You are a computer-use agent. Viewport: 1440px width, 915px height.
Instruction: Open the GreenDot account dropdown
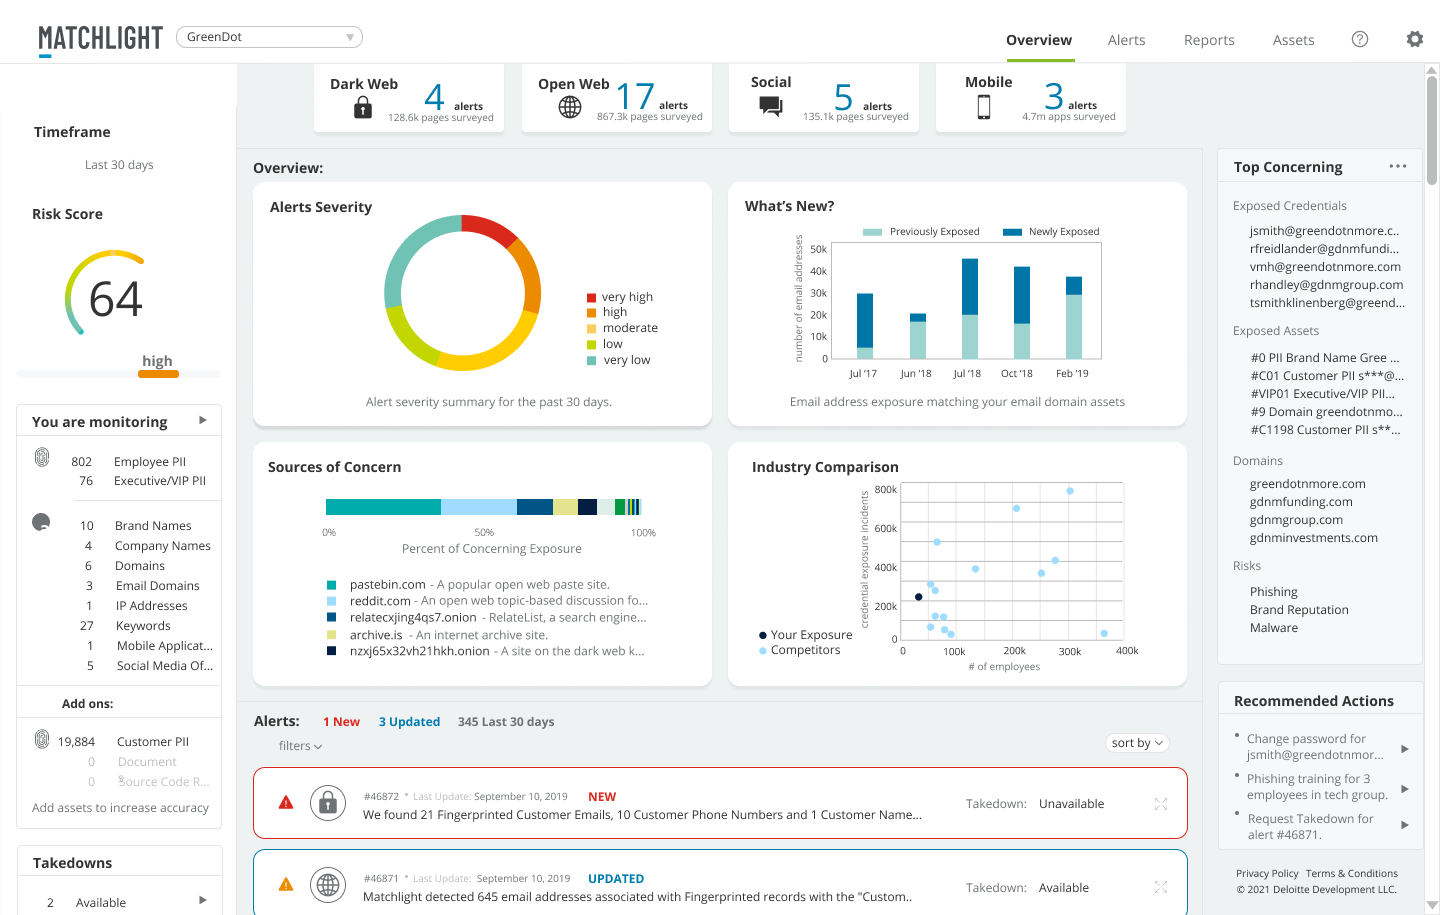269,37
